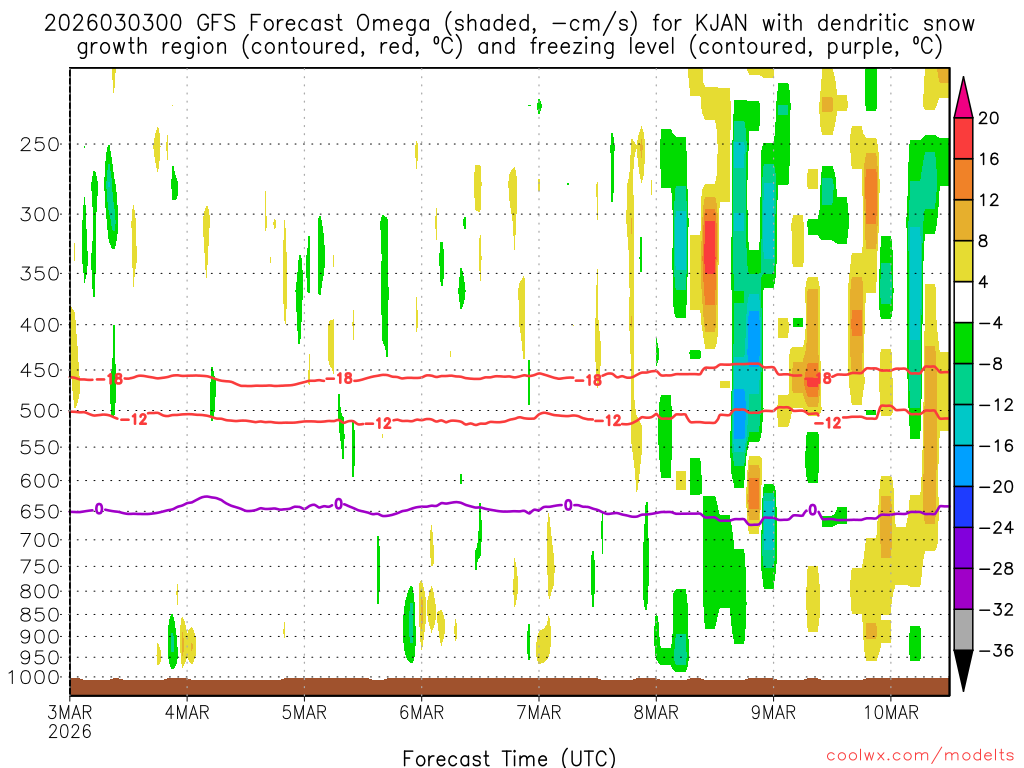Click the 400 pressure level label
The image size is (1024, 768).
pyautogui.click(x=40, y=325)
